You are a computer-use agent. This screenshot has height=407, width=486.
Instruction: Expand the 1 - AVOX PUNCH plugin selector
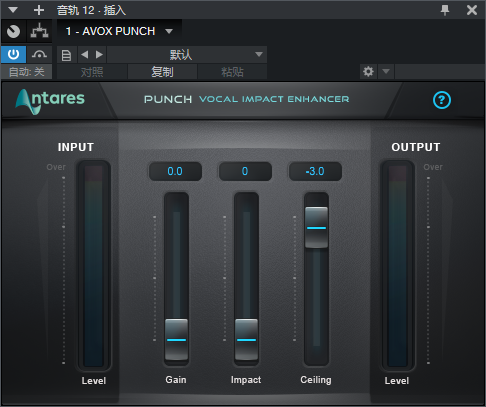[119, 31]
